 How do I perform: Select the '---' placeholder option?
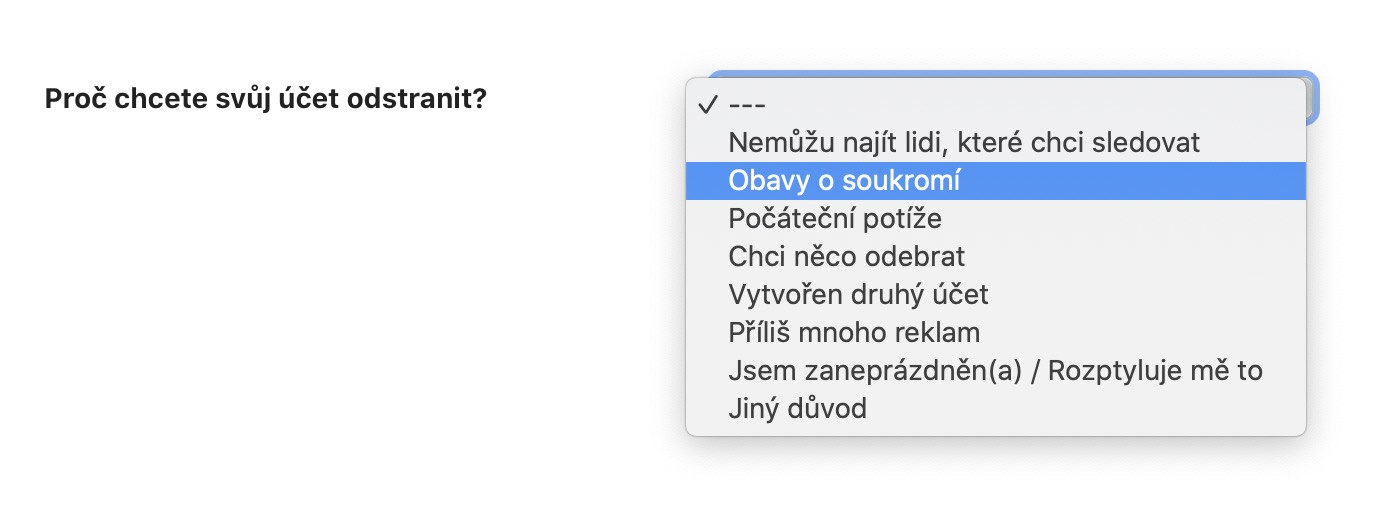(x=748, y=105)
